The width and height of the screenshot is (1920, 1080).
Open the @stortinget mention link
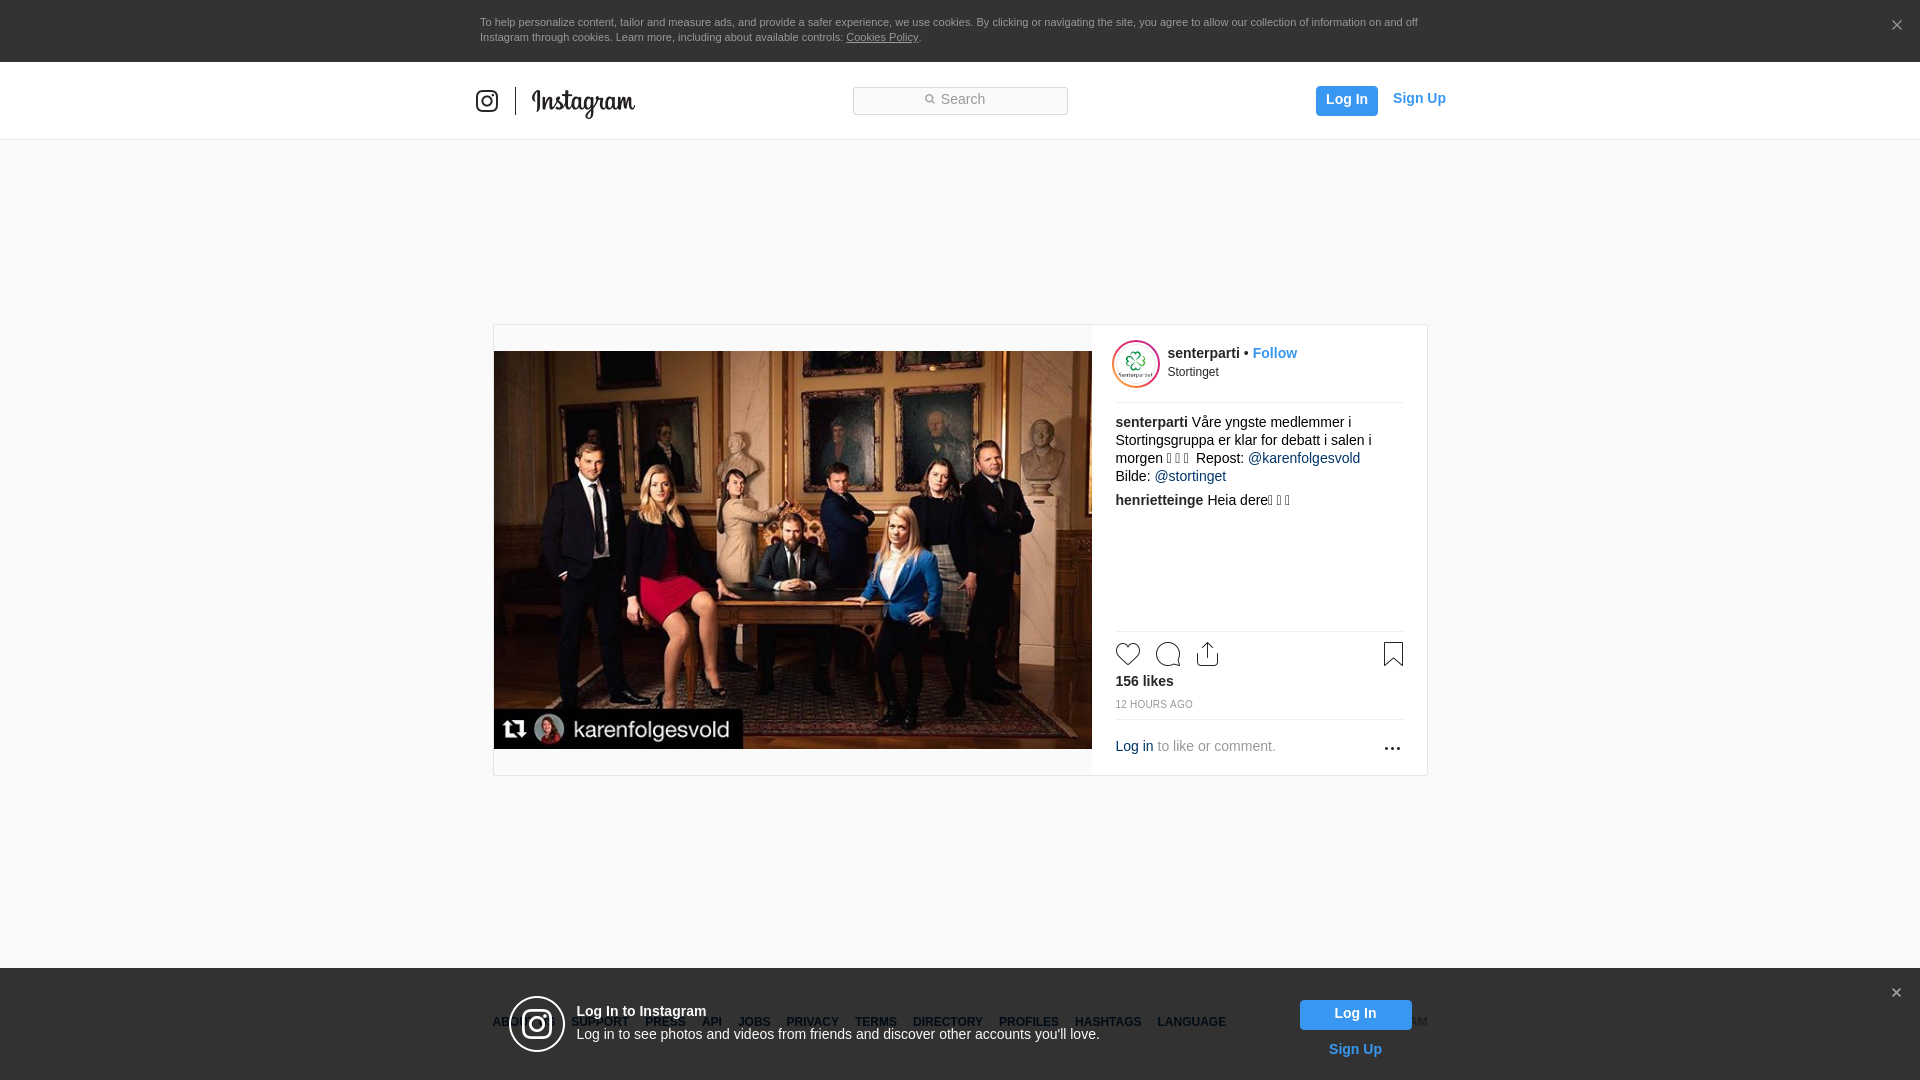[1190, 476]
